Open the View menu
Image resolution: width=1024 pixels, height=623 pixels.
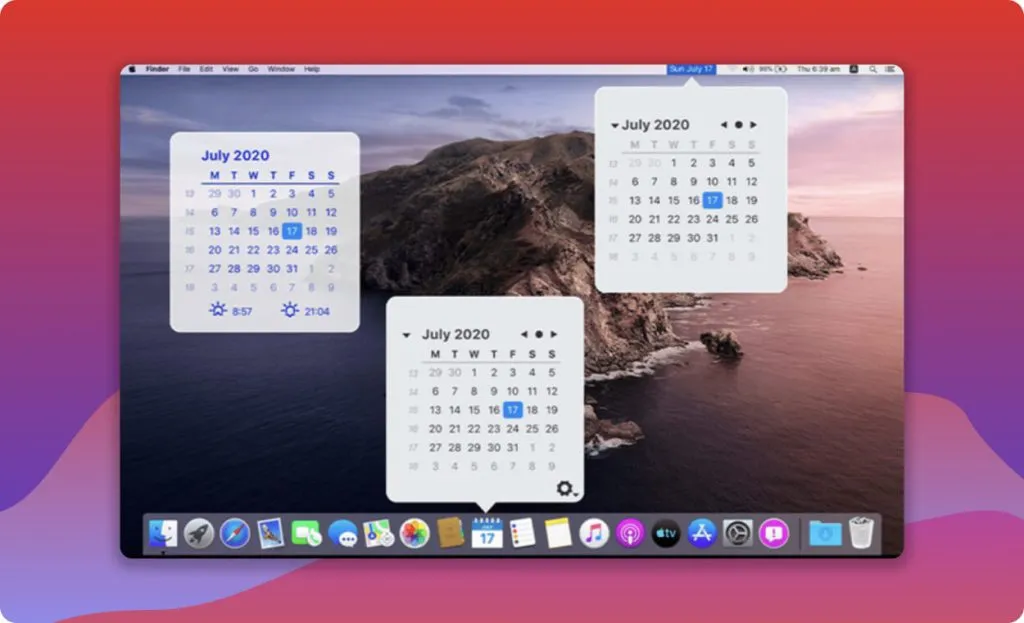click(230, 70)
